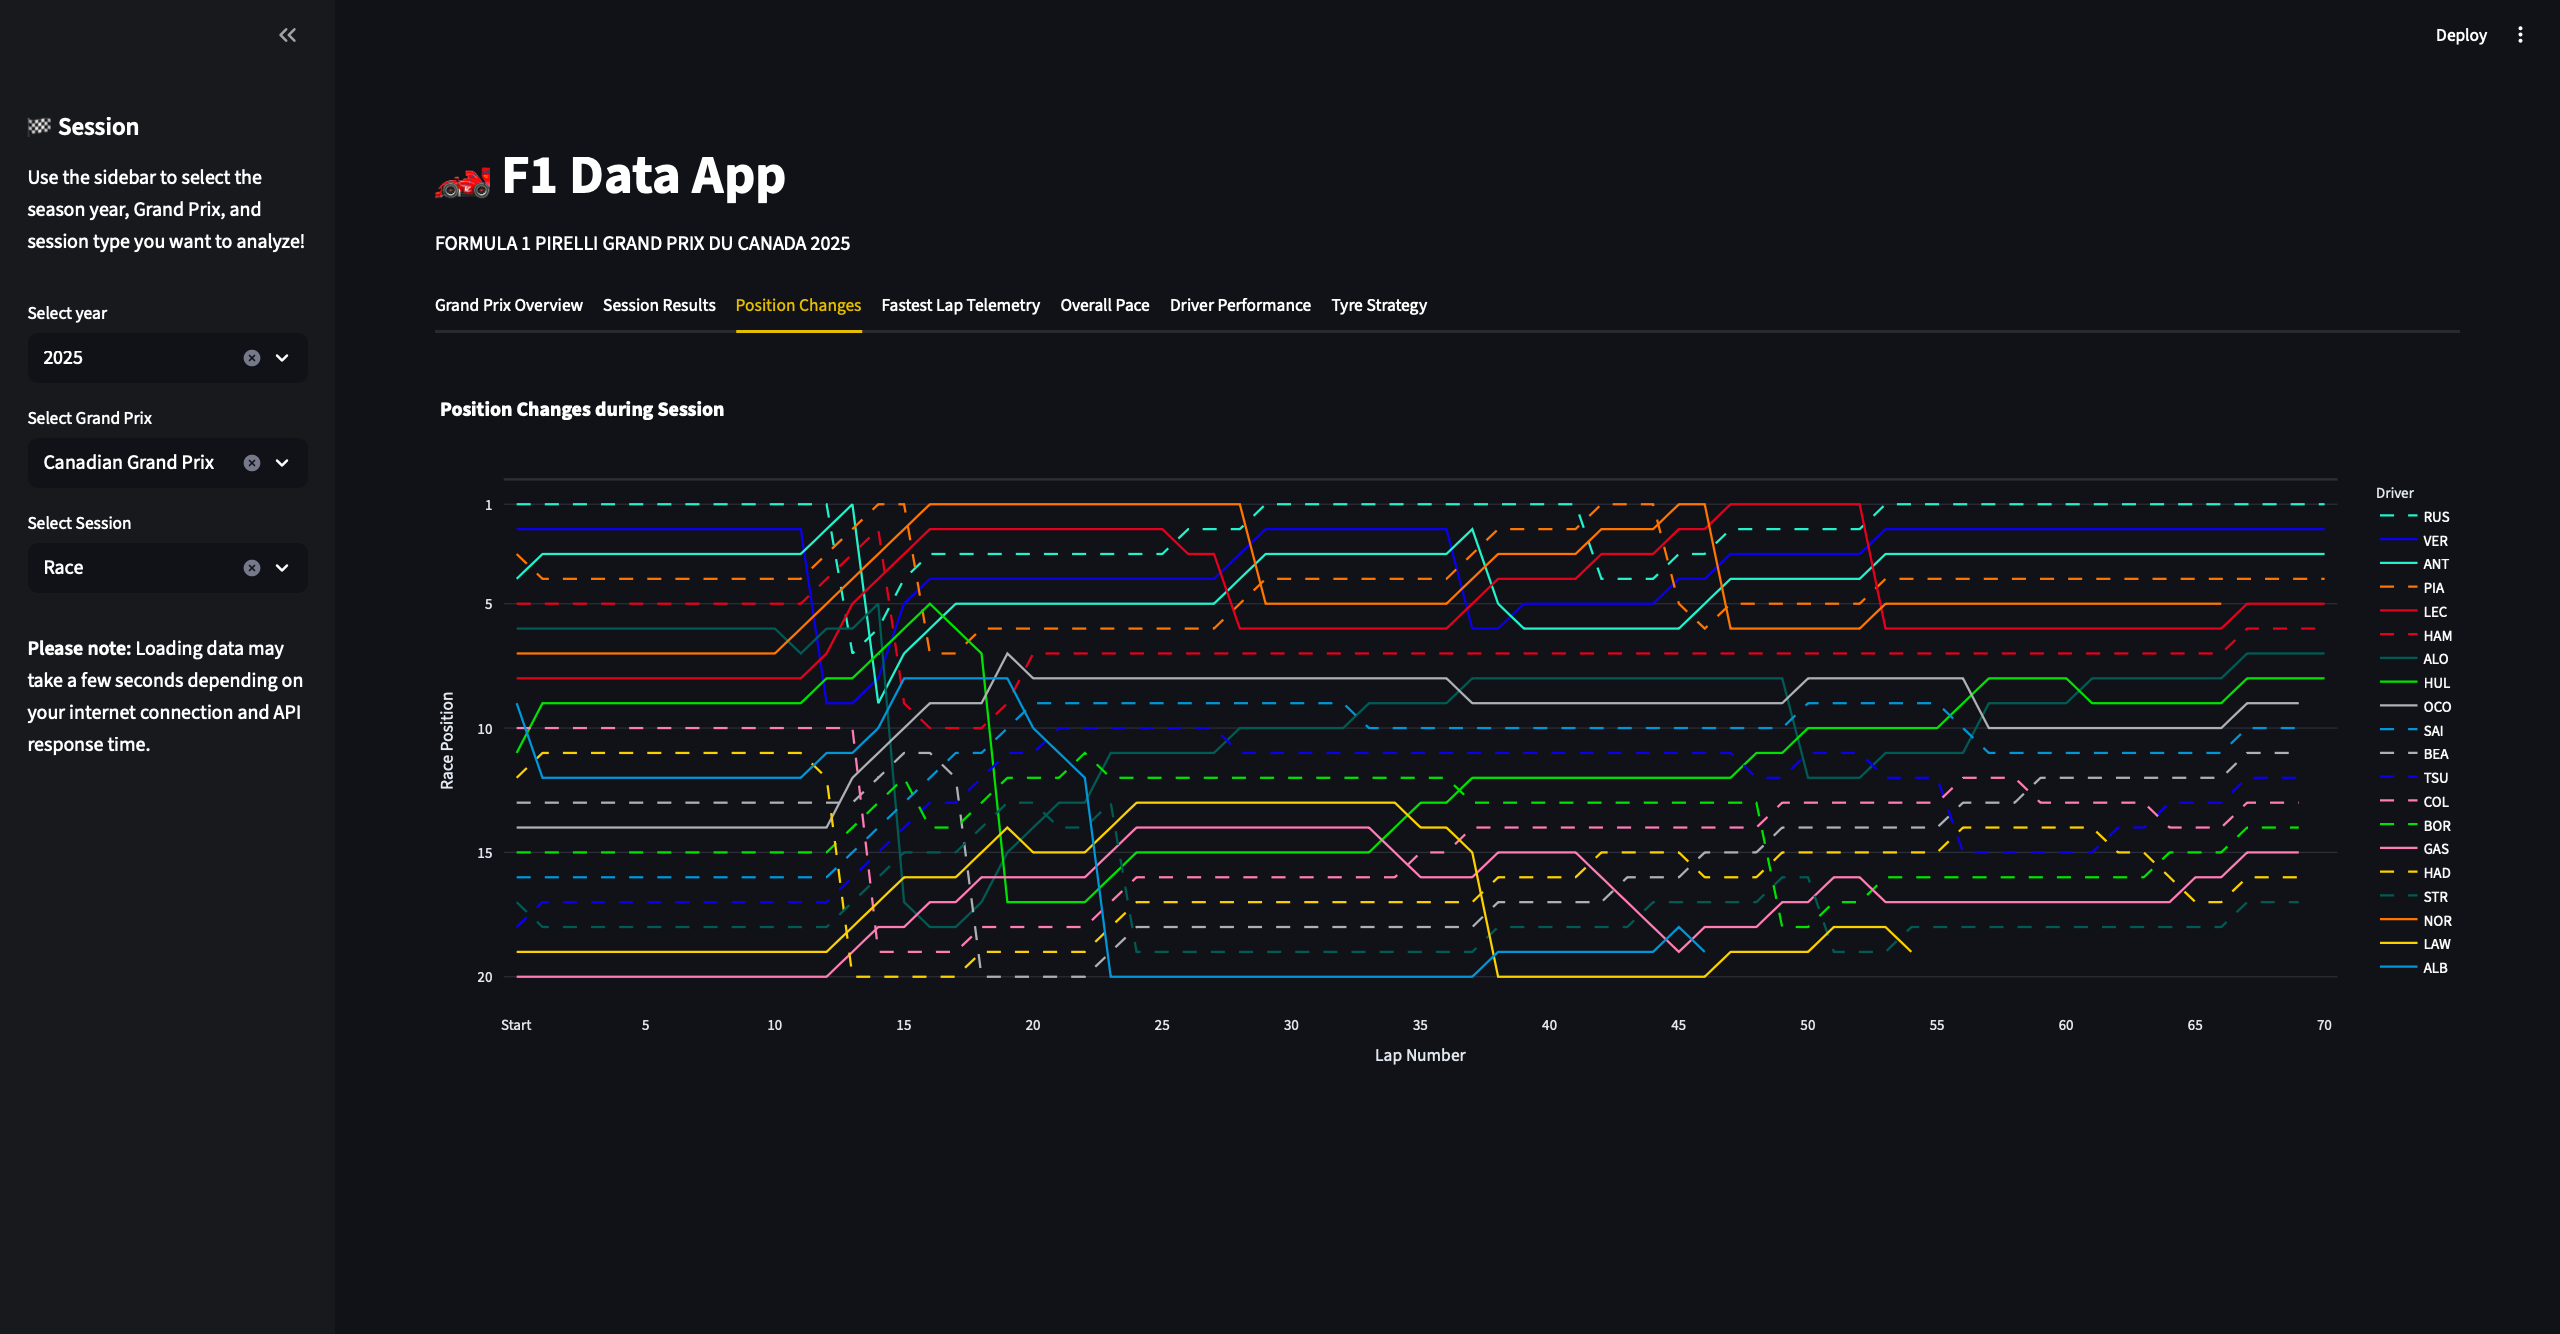Expand the Select Session dropdown arrow

[x=282, y=568]
